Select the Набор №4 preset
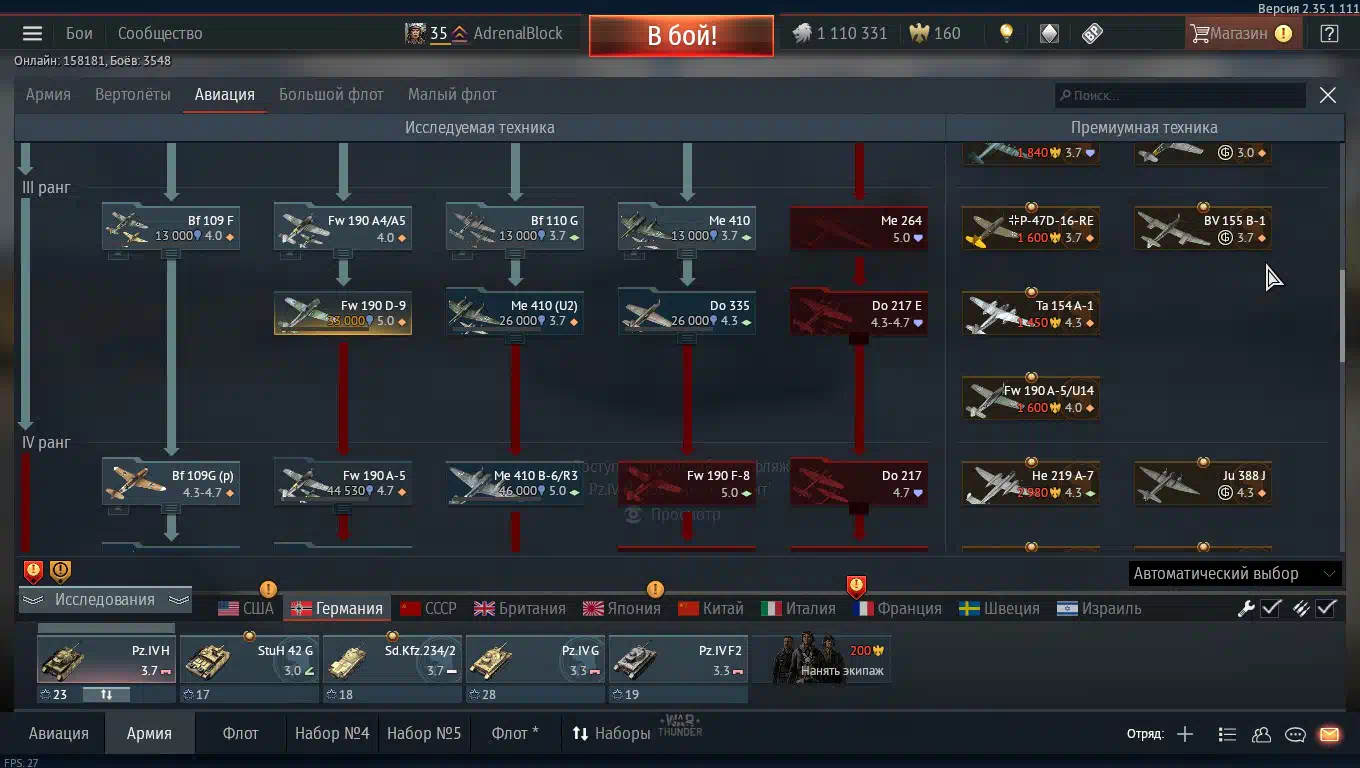The height and width of the screenshot is (768, 1360). [332, 733]
